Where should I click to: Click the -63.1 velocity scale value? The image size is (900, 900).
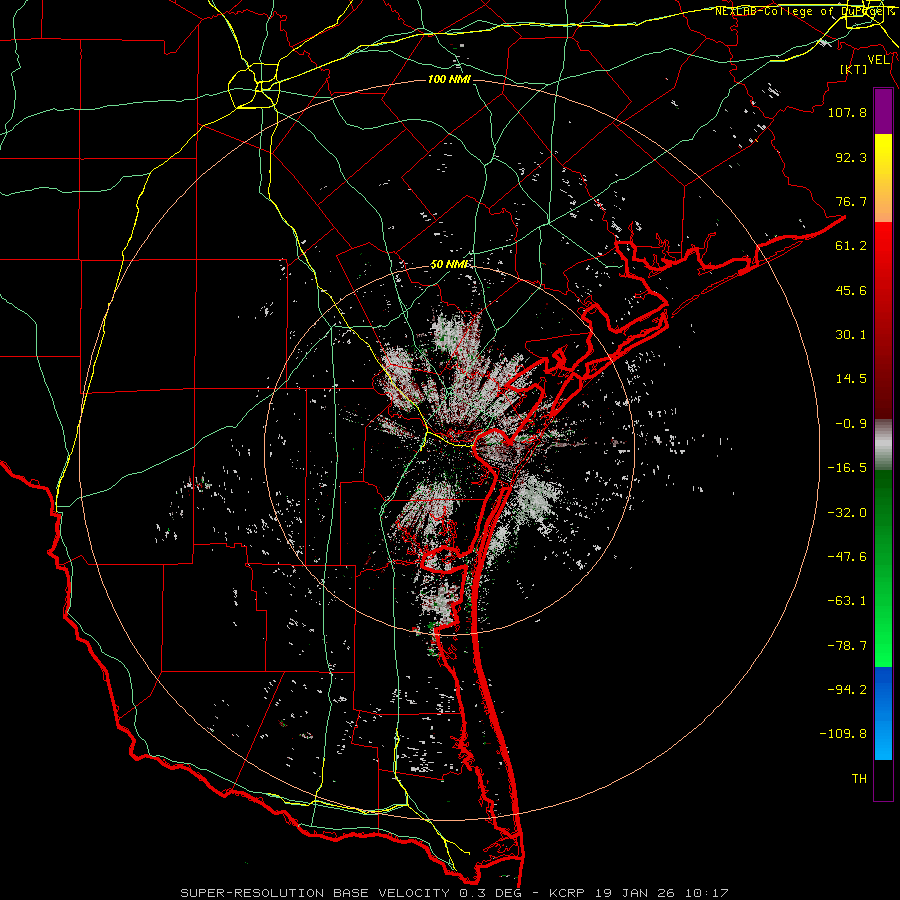click(x=847, y=601)
